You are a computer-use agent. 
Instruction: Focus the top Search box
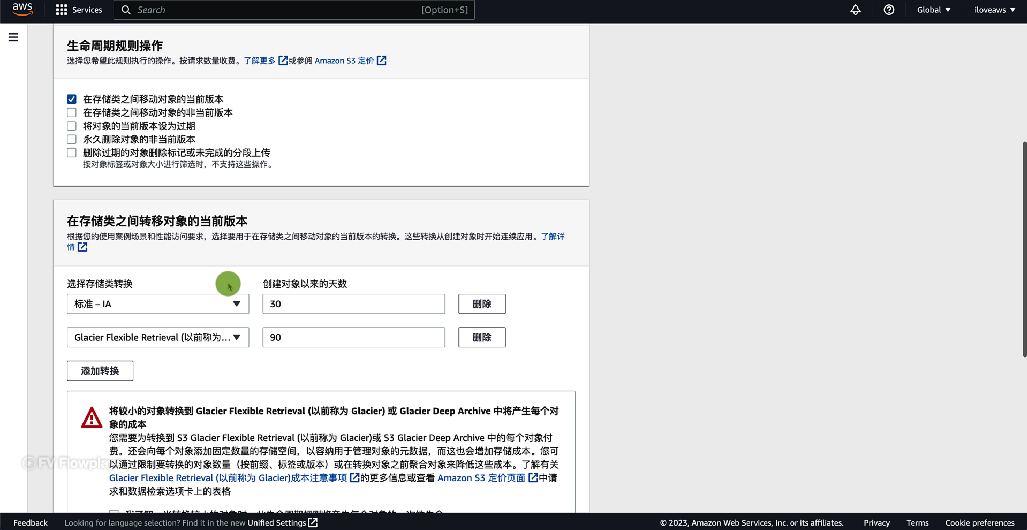294,10
